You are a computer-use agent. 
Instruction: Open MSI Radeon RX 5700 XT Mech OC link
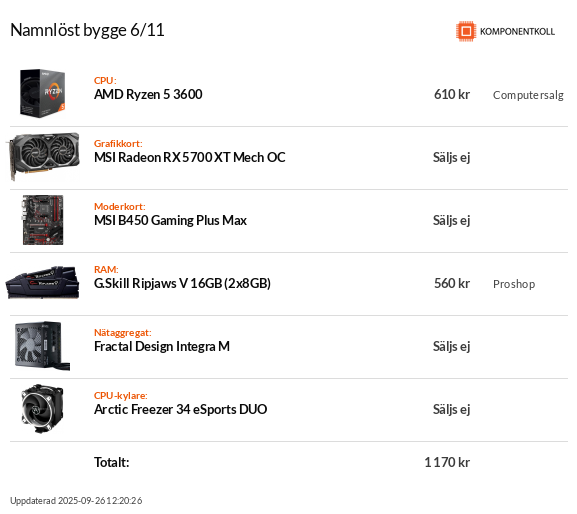coord(190,157)
